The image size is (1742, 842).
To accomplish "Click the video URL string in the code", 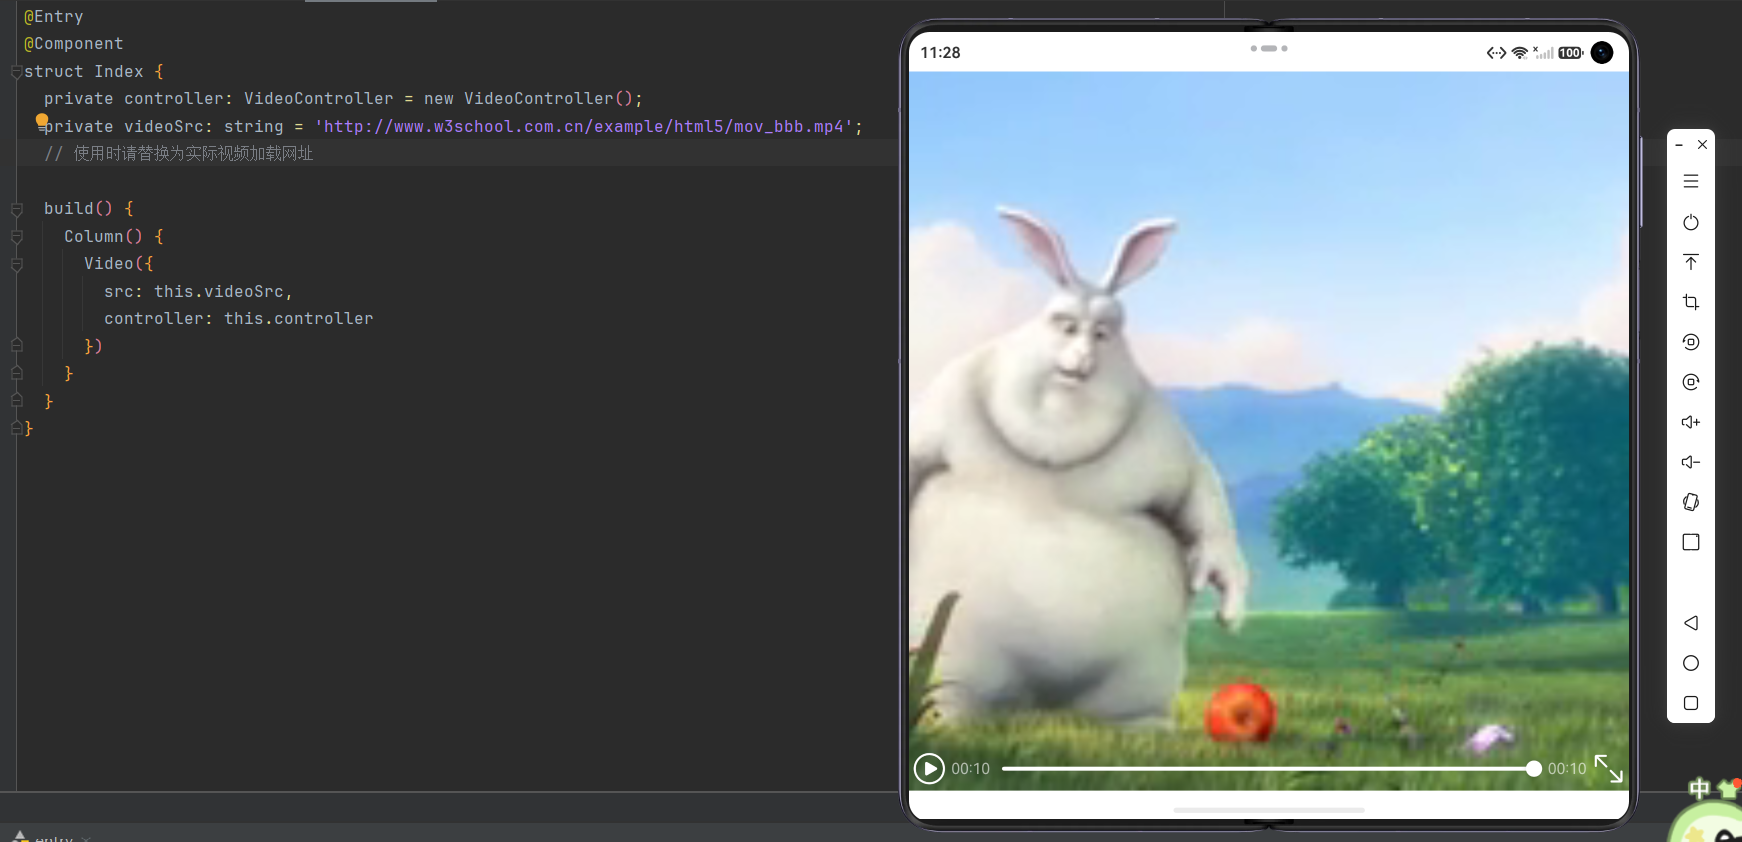I will 583,127.
